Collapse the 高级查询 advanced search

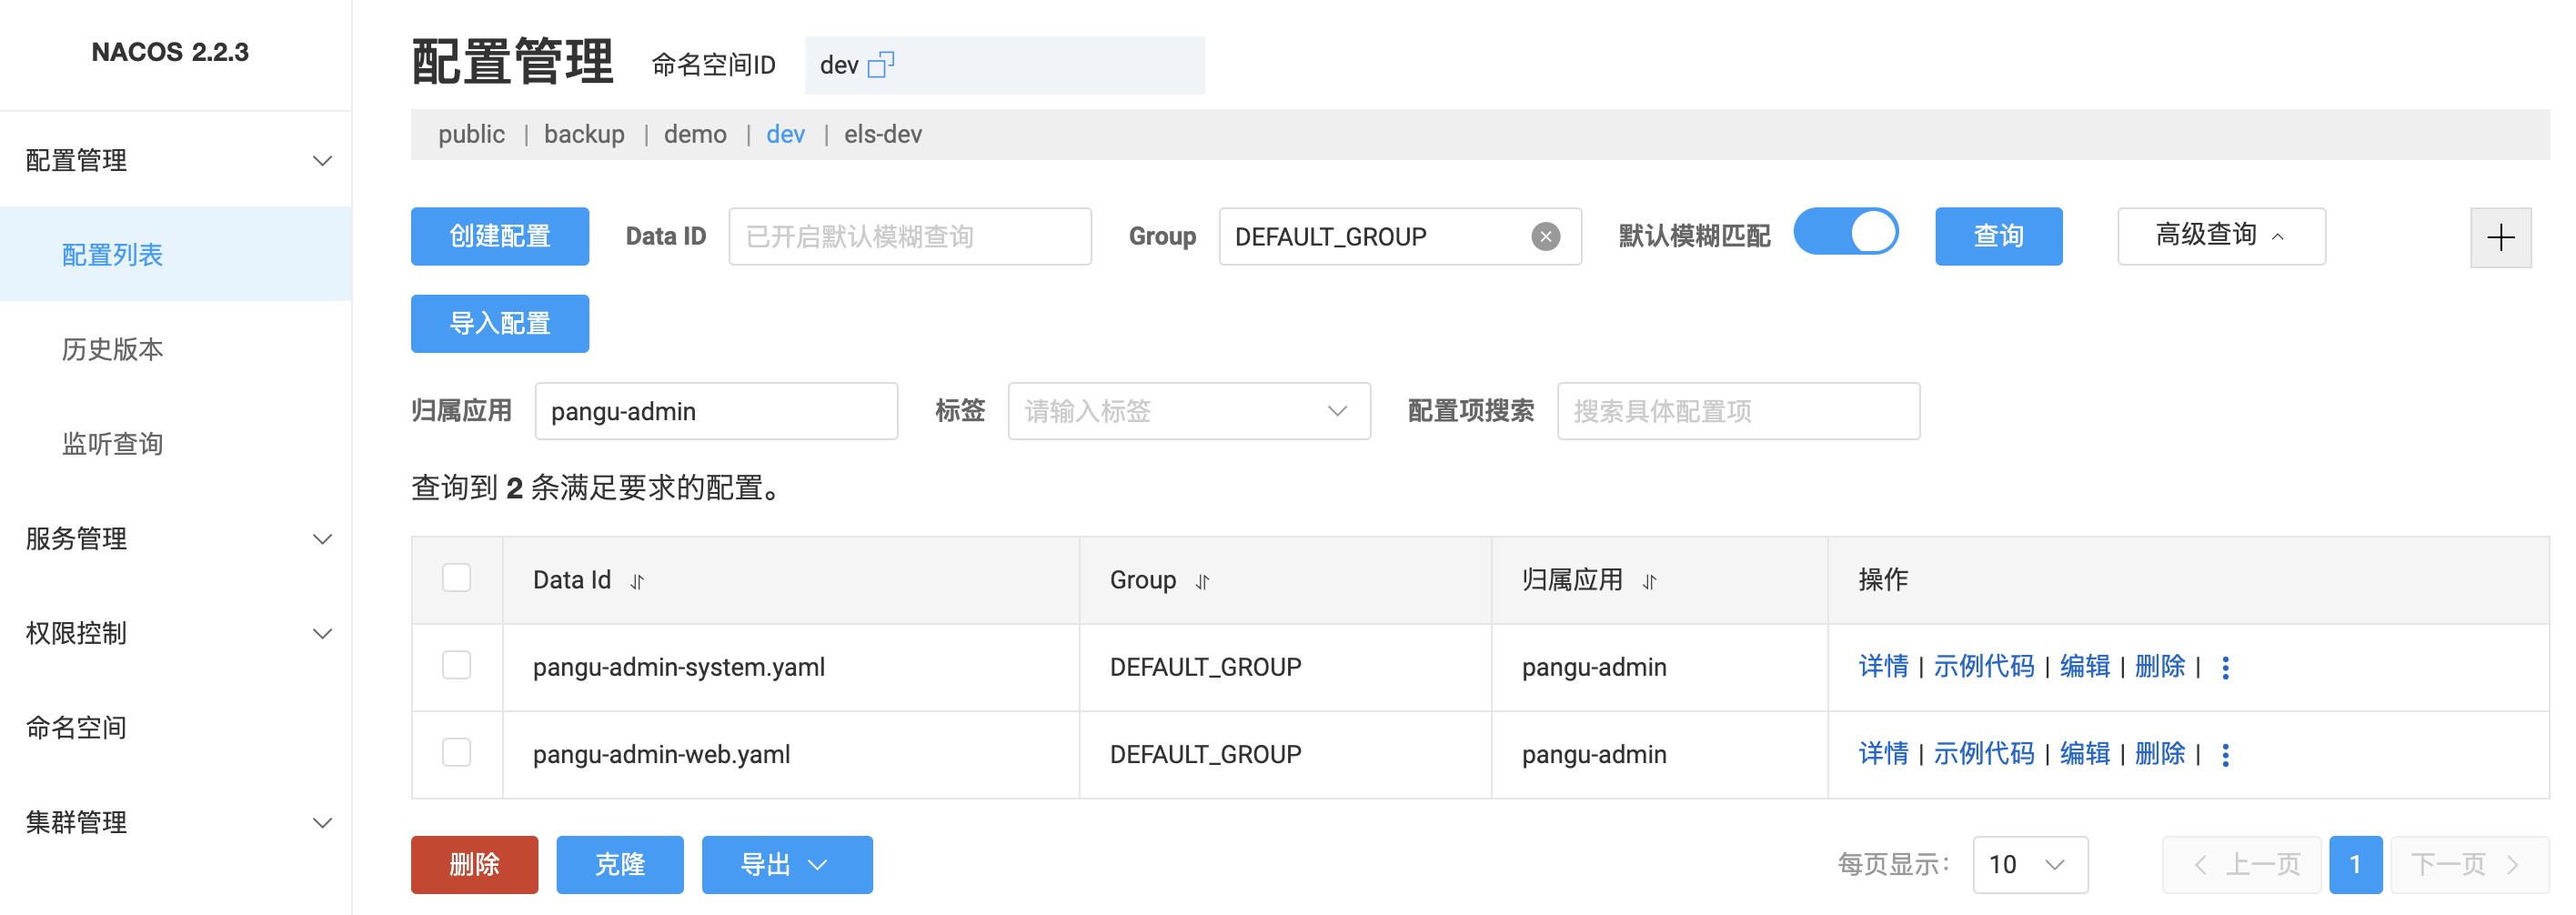click(2221, 236)
